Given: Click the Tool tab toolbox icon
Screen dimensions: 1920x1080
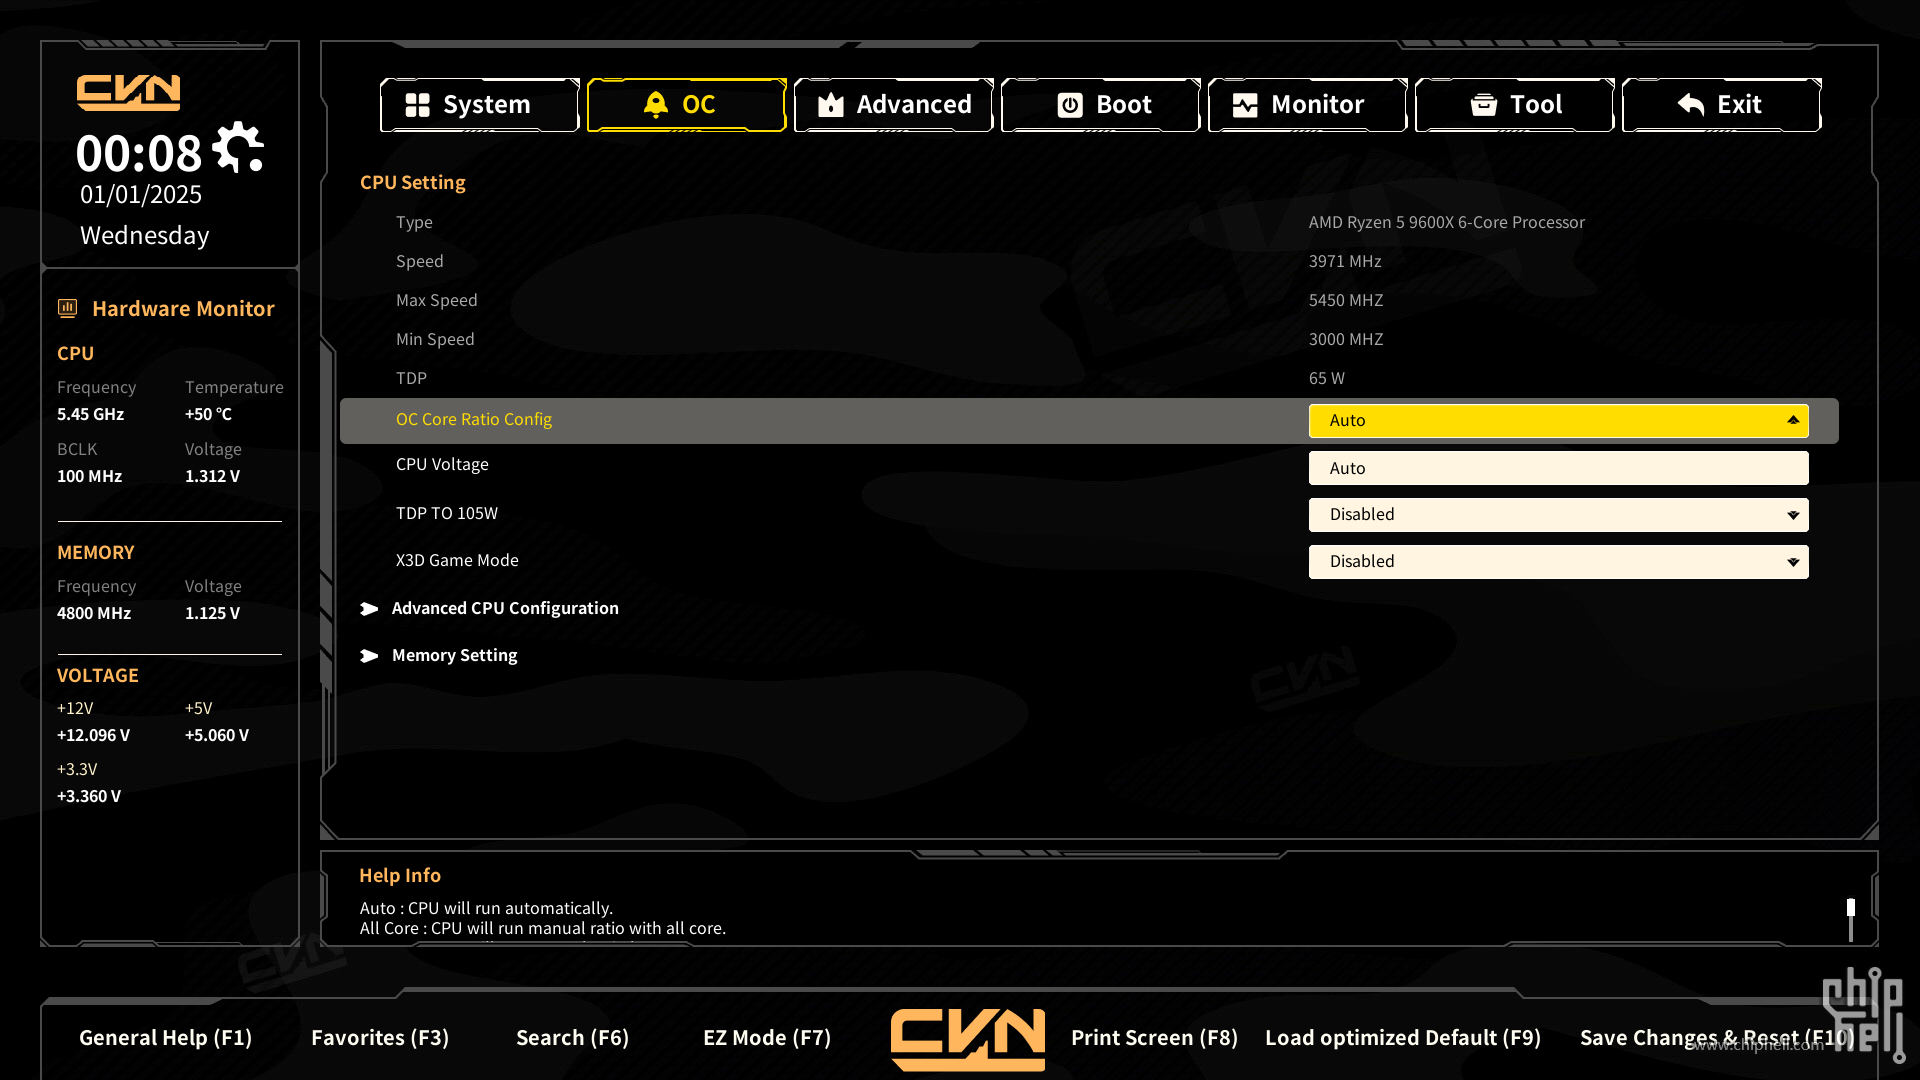Looking at the screenshot, I should point(1484,105).
